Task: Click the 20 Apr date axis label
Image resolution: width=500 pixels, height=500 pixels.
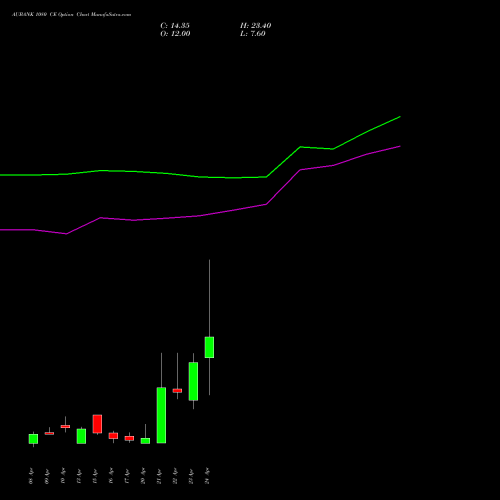Action: pyautogui.click(x=143, y=477)
